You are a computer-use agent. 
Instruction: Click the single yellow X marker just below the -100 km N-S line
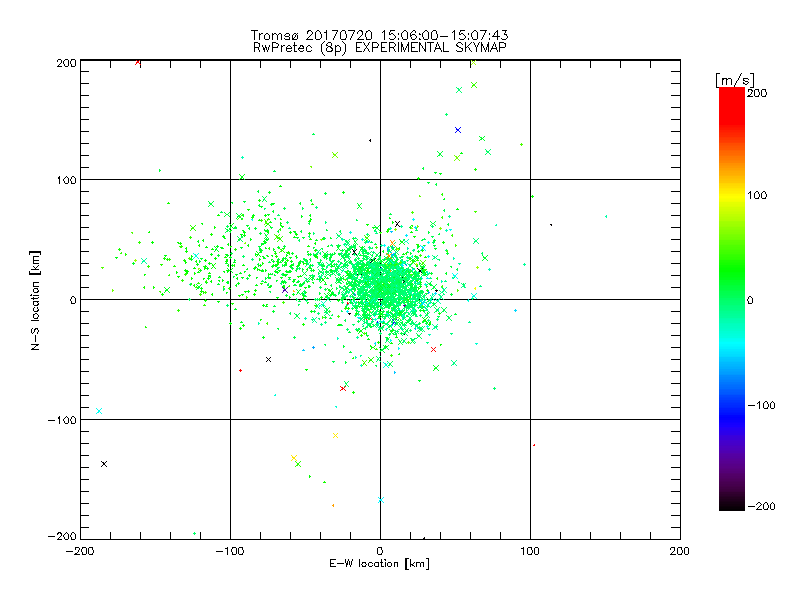tap(335, 435)
